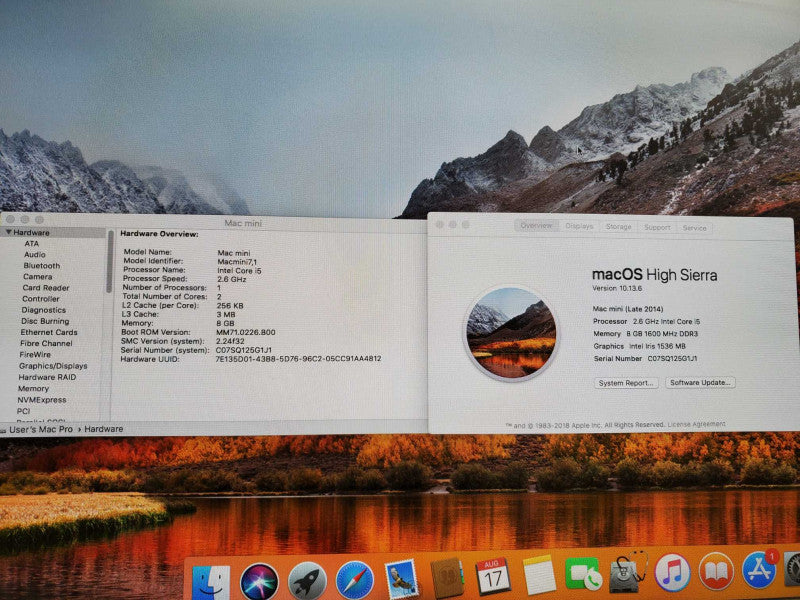Viewport: 800px width, 600px height.
Task: Click Version 10.13.6 text
Action: [x=617, y=288]
